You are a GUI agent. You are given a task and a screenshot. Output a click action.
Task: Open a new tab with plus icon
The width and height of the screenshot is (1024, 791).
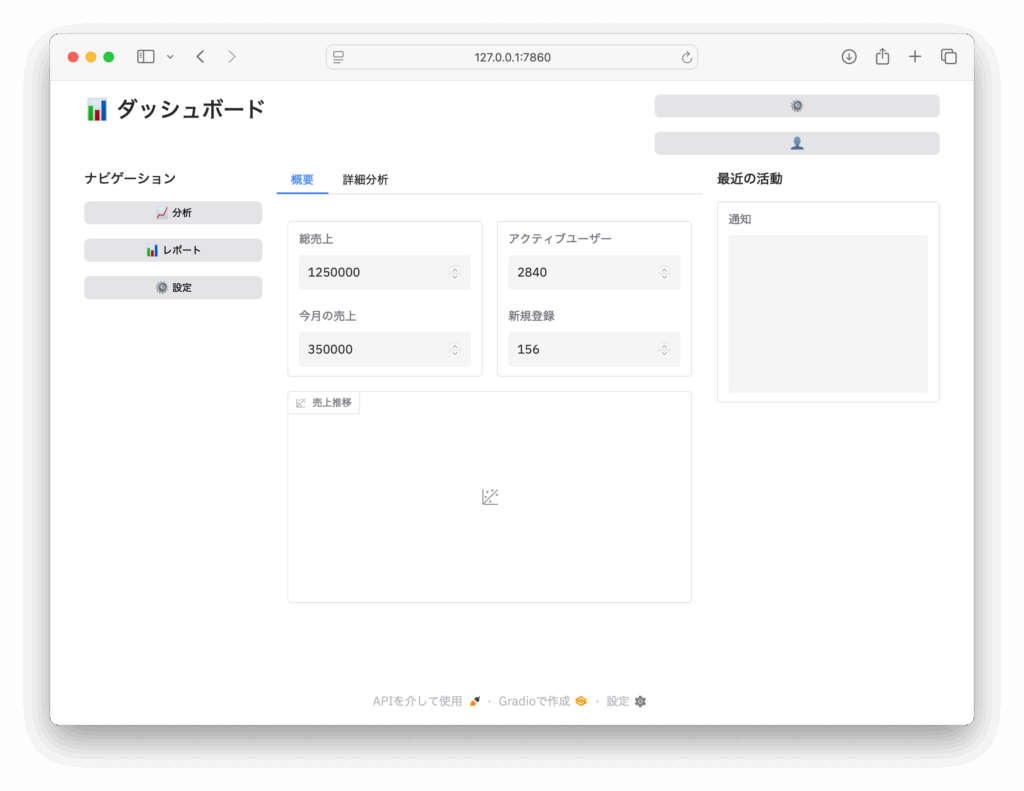(x=915, y=57)
